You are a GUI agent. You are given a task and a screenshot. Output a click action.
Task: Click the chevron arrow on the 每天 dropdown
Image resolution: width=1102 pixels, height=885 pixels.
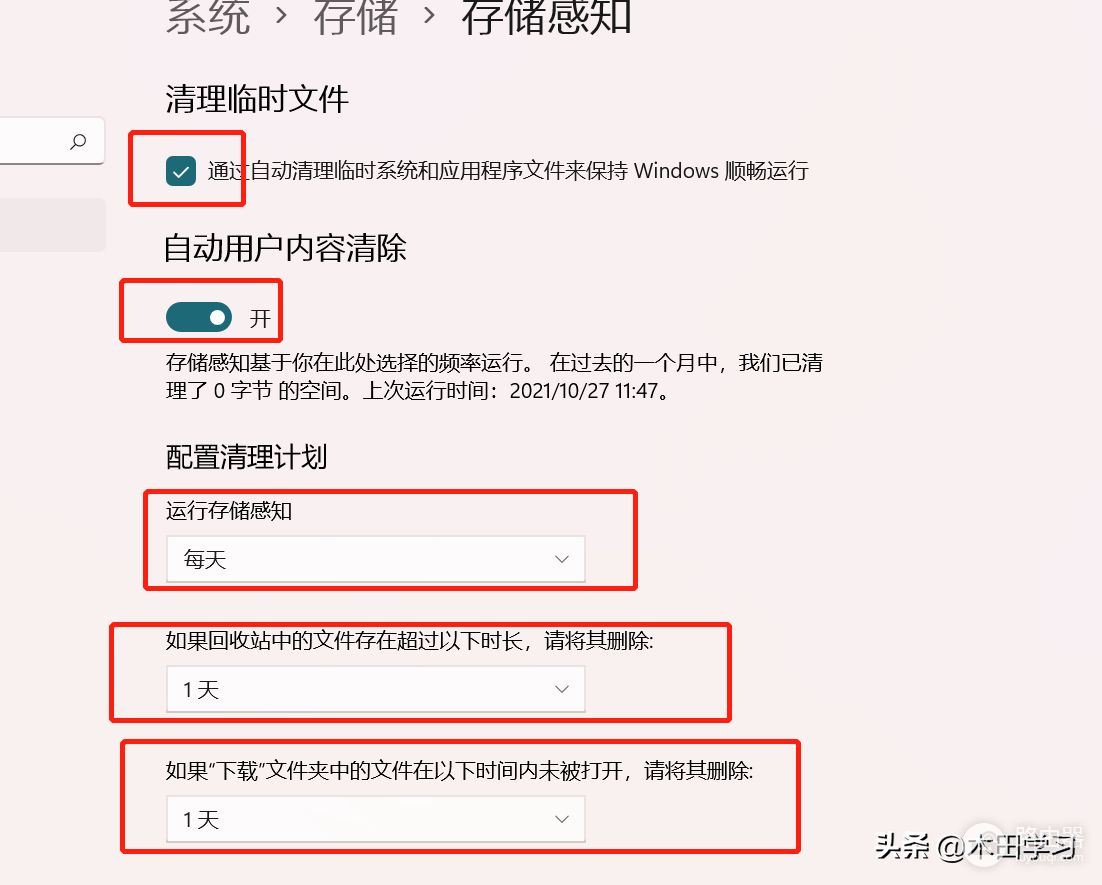click(562, 559)
